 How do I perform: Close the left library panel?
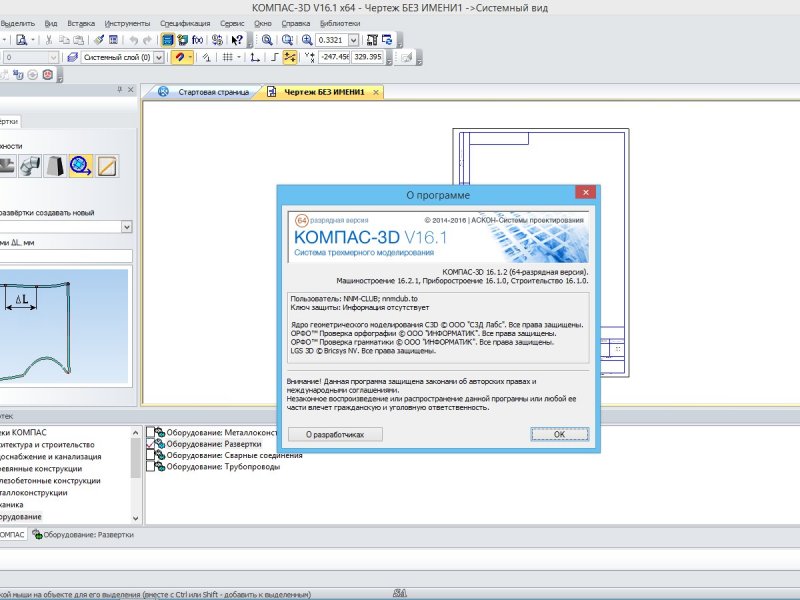131,90
